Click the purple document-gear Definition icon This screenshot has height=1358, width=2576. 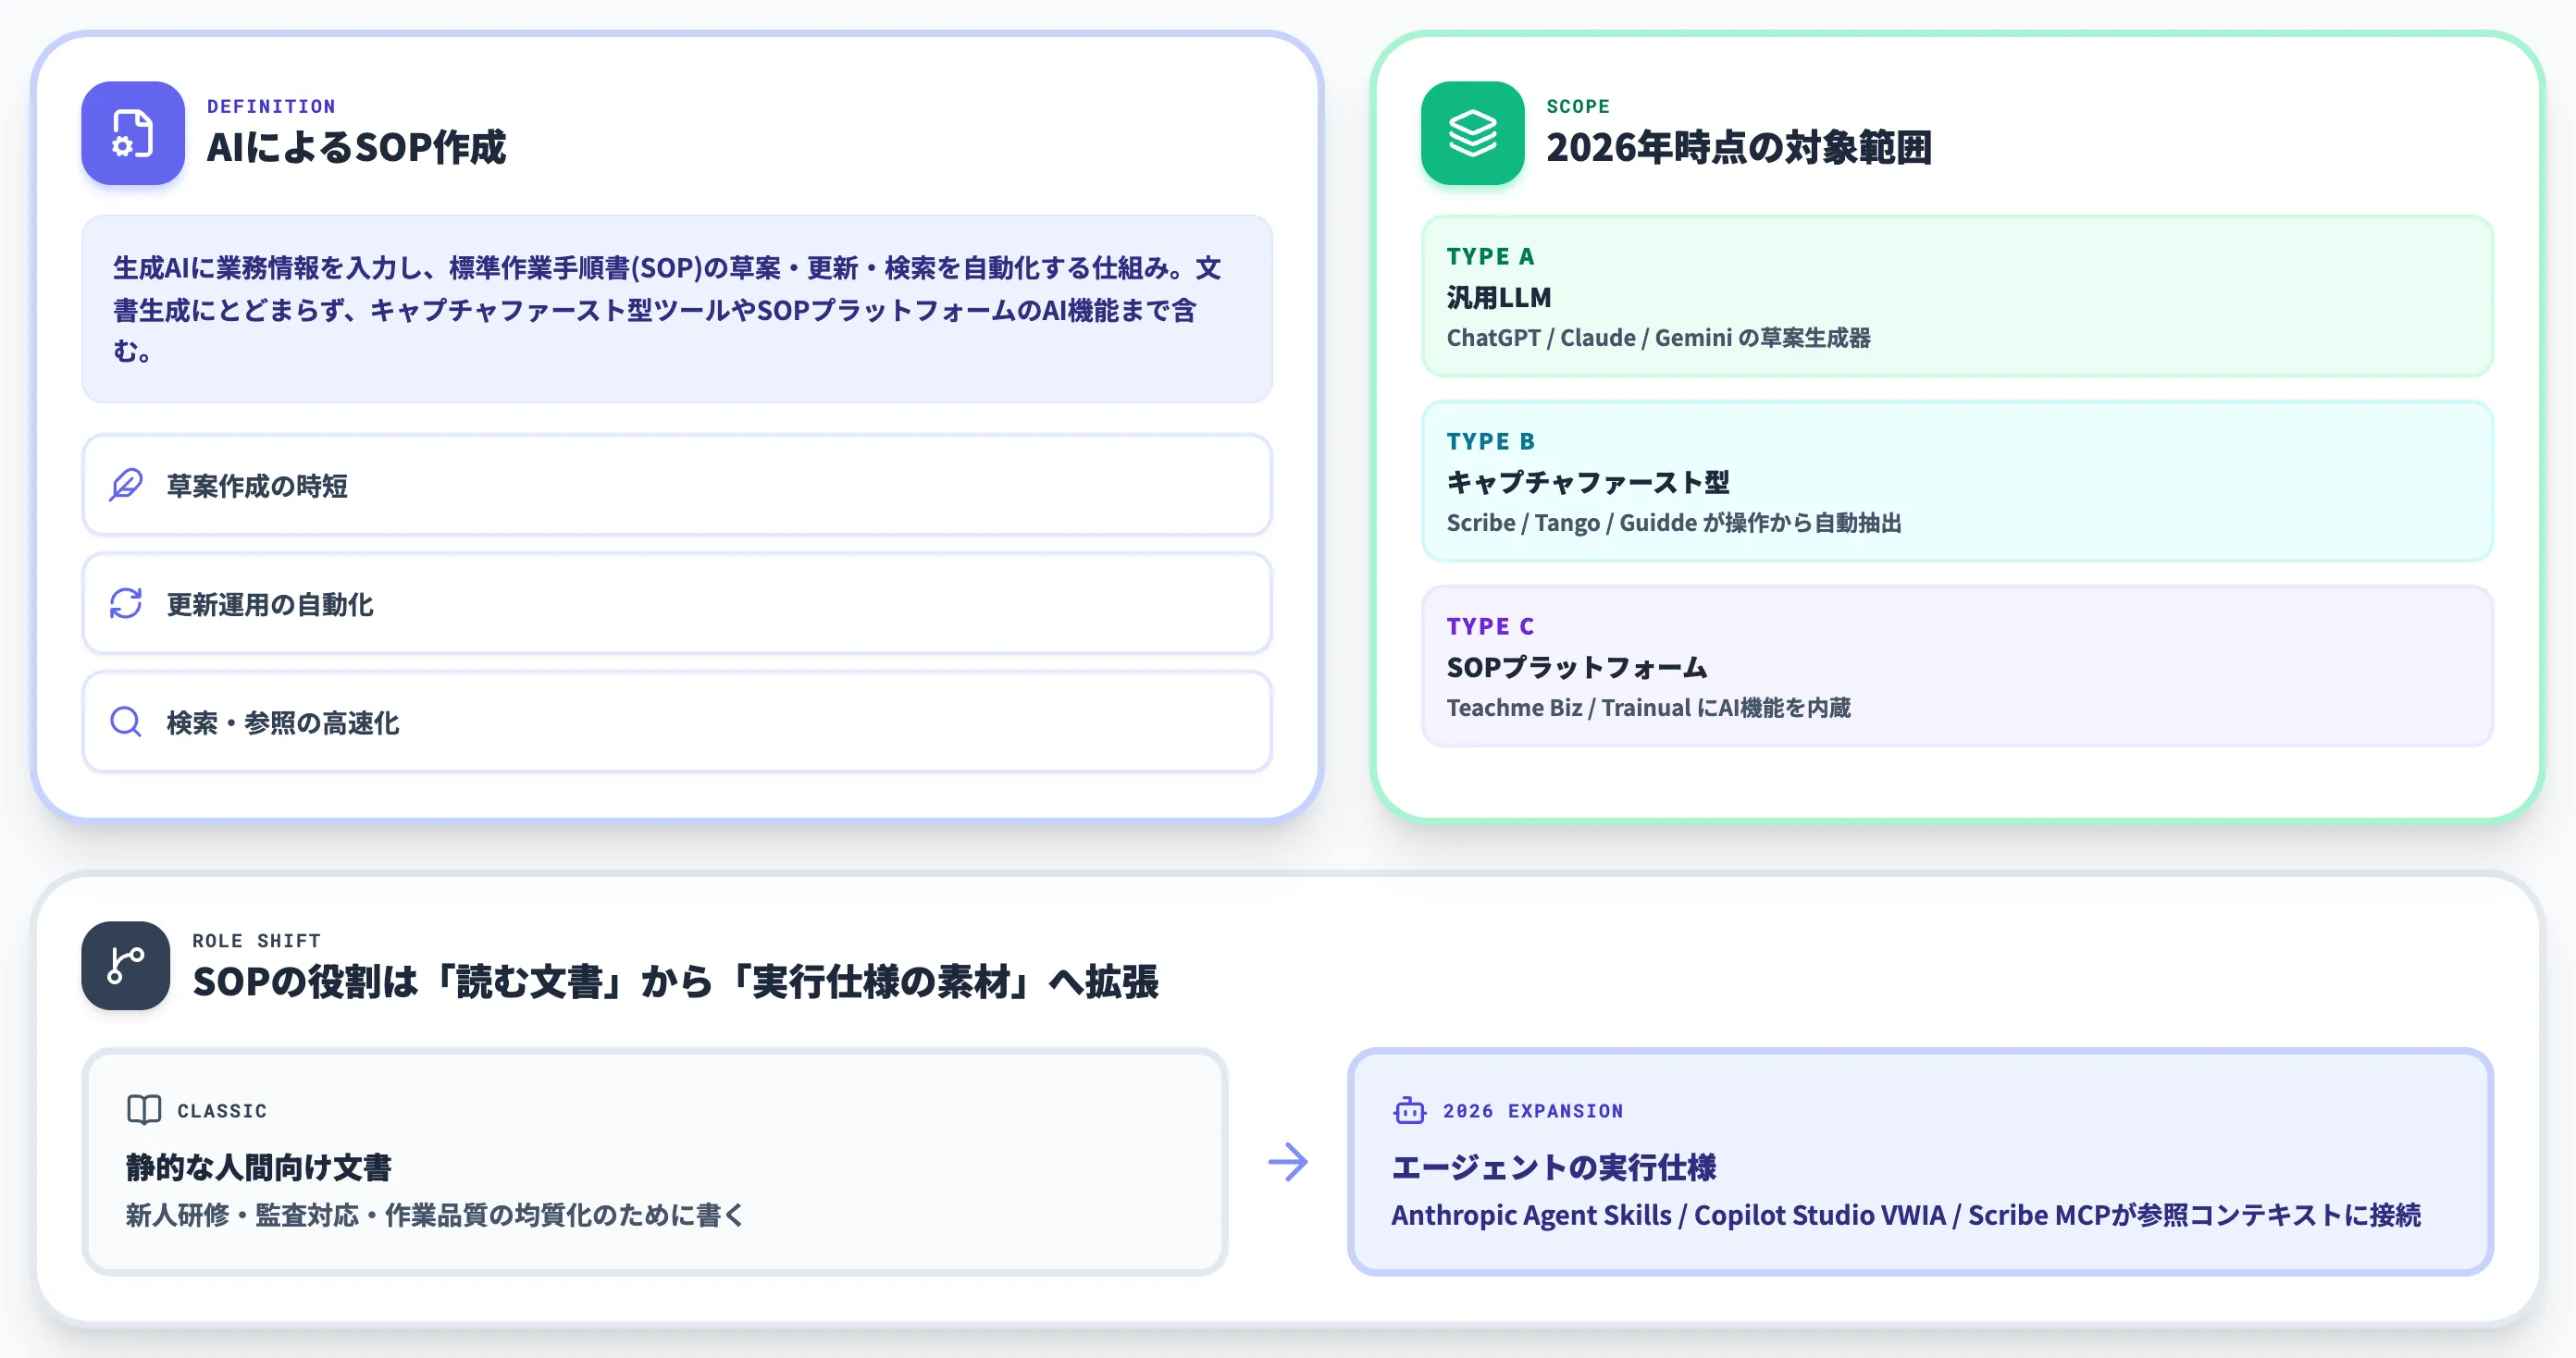(x=133, y=133)
